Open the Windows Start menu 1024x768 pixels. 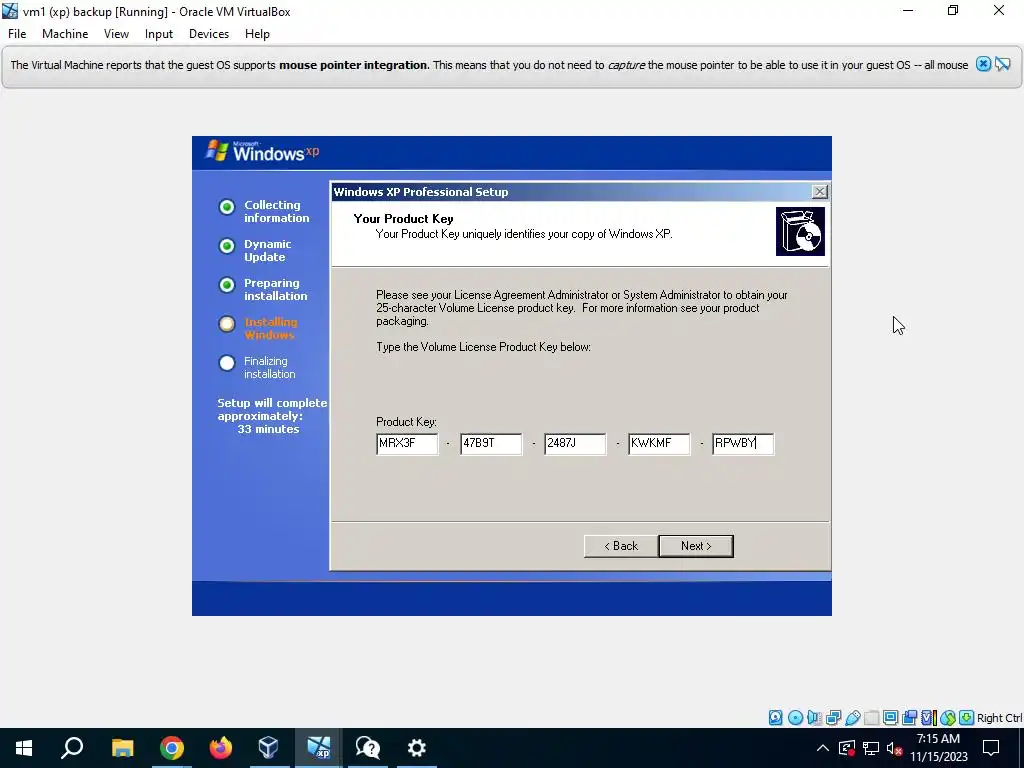(24, 748)
